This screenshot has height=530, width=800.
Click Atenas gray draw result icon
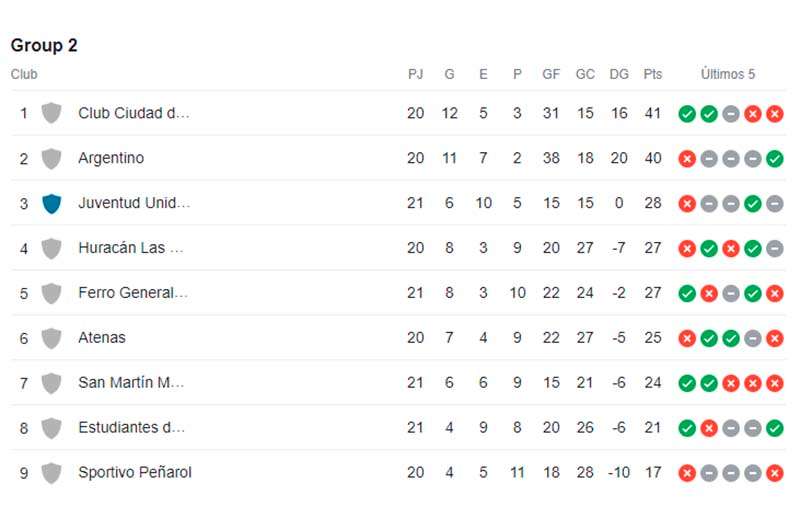click(753, 339)
